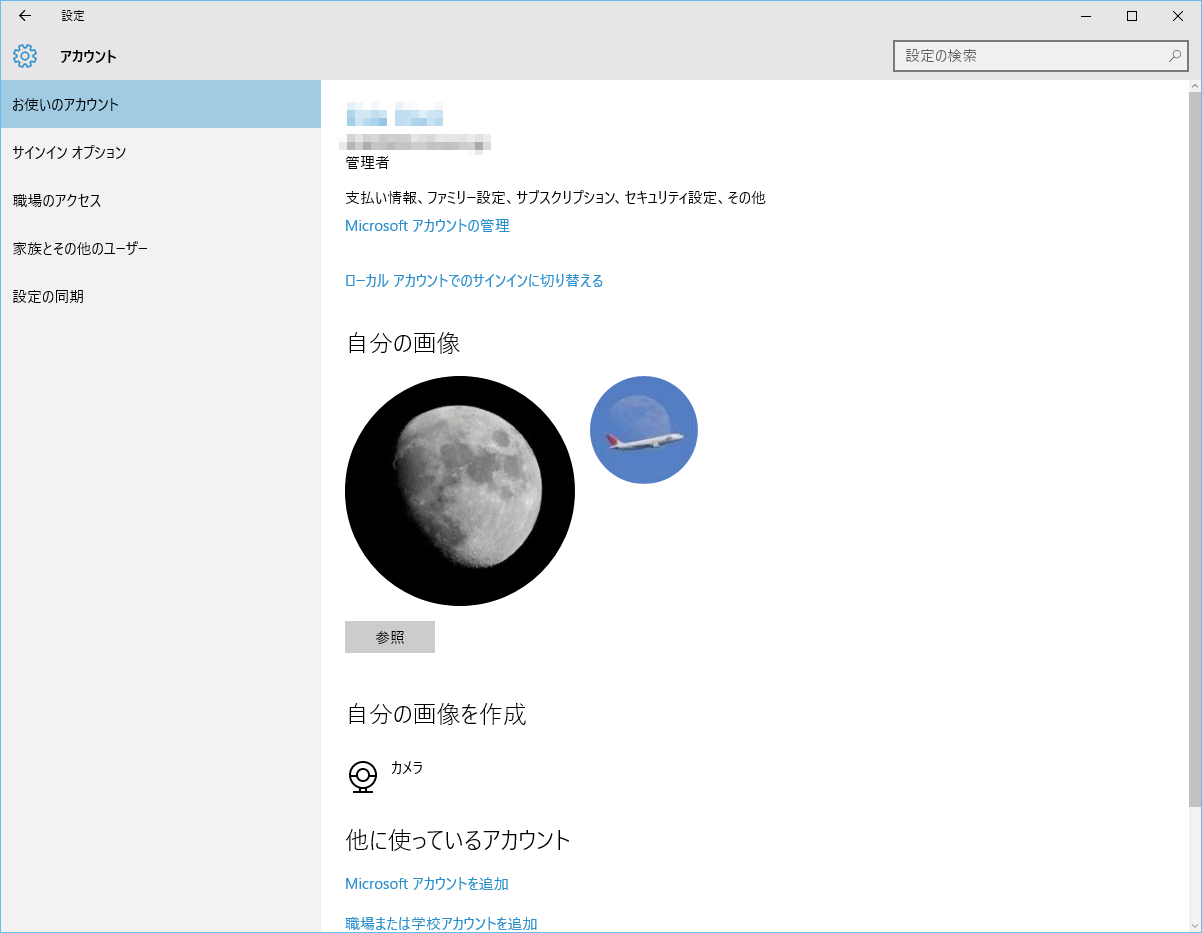Click the 支払い情報 description text

(555, 198)
